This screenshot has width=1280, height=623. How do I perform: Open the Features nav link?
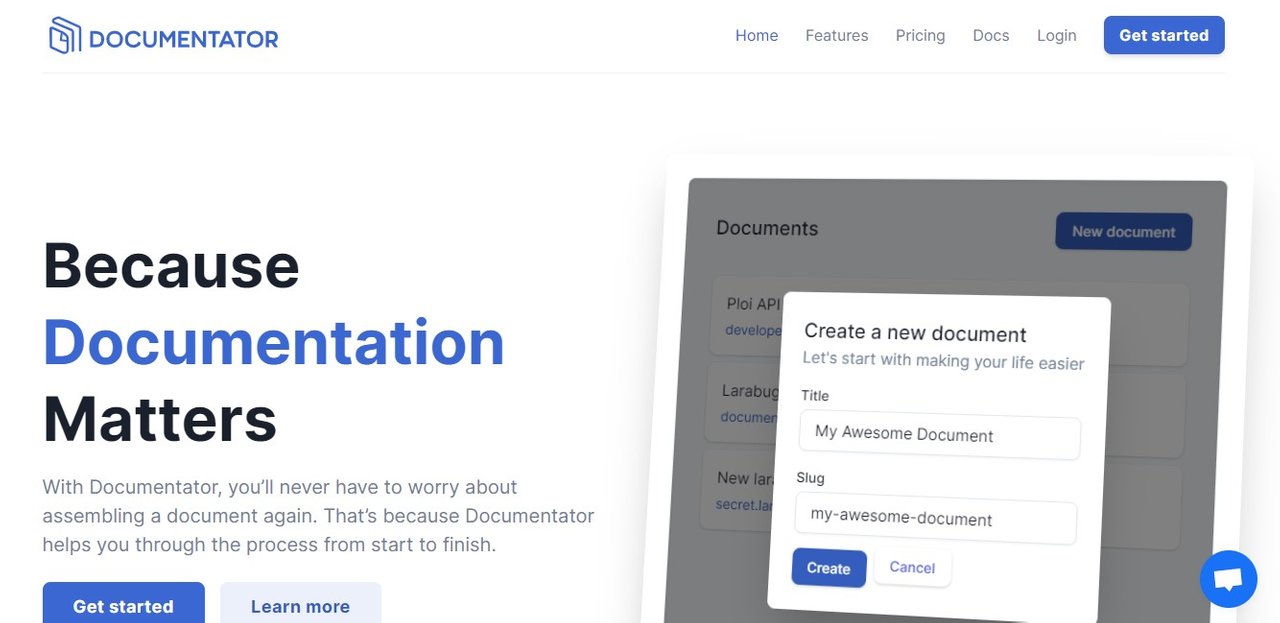pos(837,35)
